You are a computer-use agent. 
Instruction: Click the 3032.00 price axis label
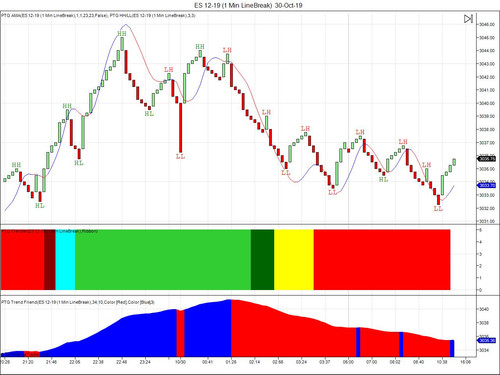487,208
